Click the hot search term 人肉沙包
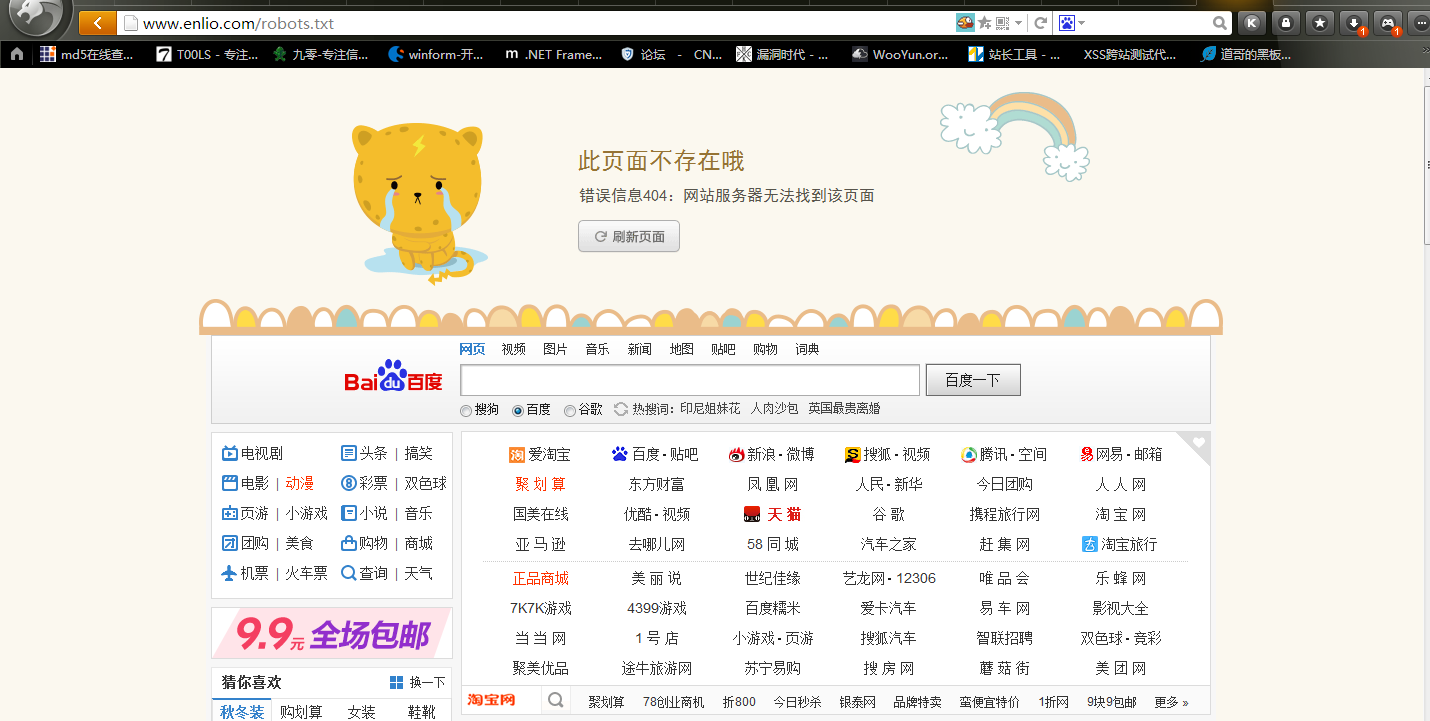This screenshot has height=721, width=1430. [775, 409]
